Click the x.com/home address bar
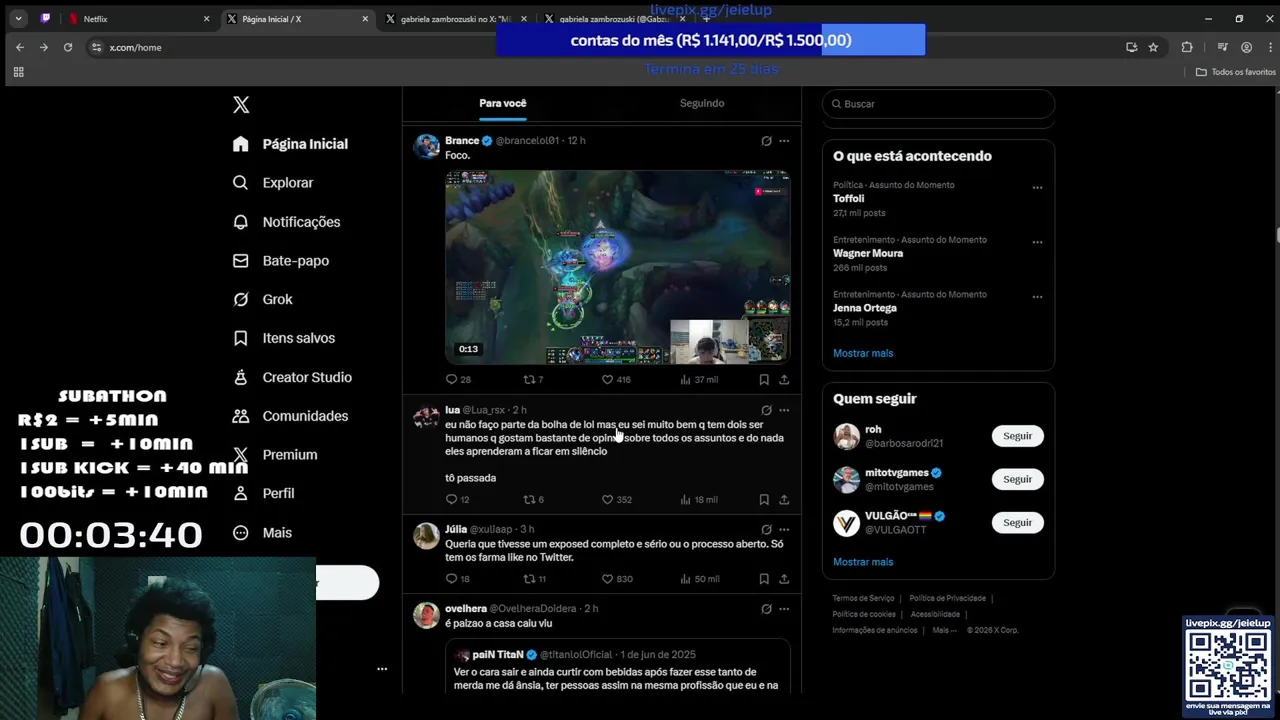 (600, 47)
